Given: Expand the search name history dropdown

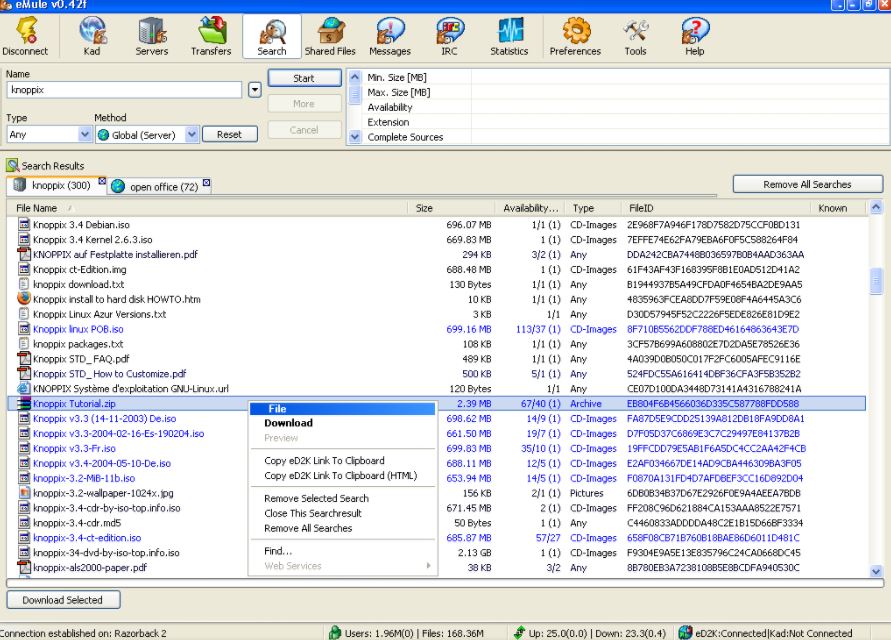Looking at the screenshot, I should click(x=254, y=90).
